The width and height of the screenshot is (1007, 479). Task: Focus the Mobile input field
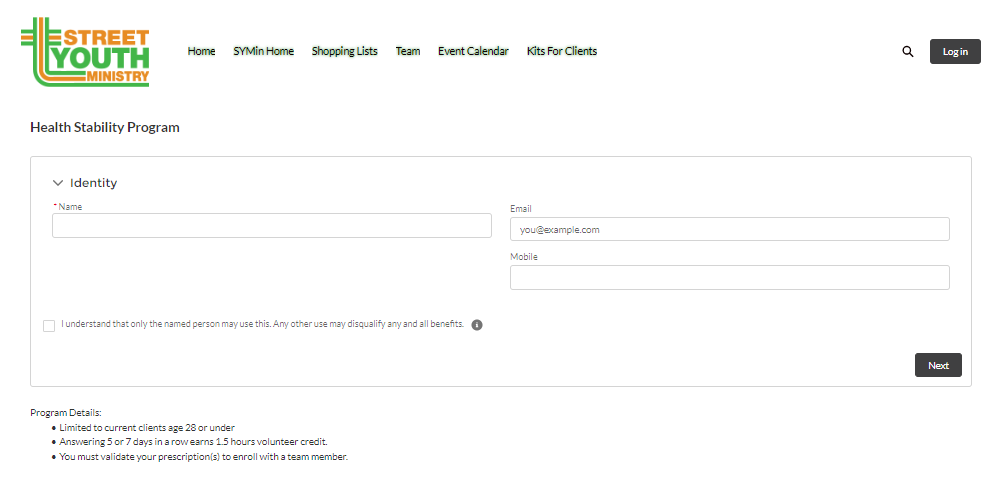click(730, 277)
